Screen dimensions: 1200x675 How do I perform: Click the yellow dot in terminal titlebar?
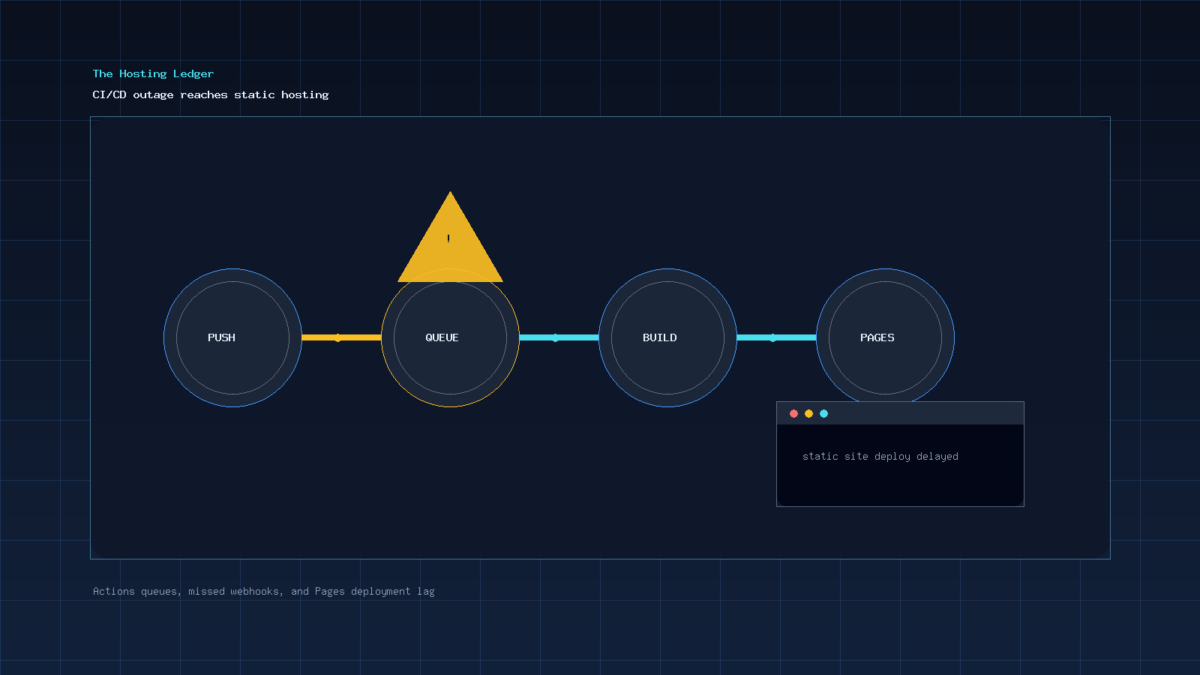click(809, 413)
